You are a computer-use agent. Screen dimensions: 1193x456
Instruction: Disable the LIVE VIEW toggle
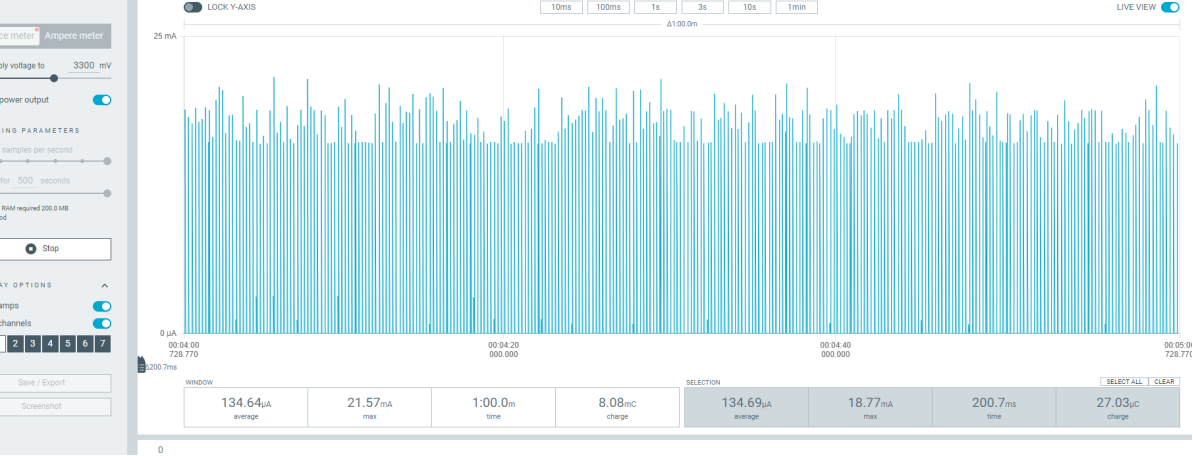(x=1169, y=8)
